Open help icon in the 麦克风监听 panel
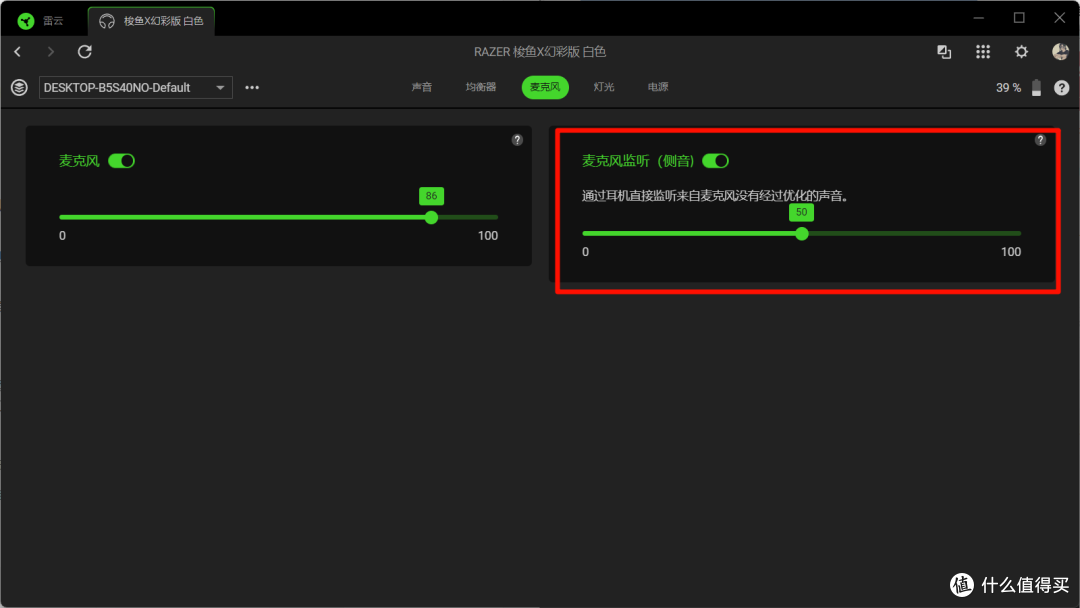The width and height of the screenshot is (1080, 608). click(1040, 140)
